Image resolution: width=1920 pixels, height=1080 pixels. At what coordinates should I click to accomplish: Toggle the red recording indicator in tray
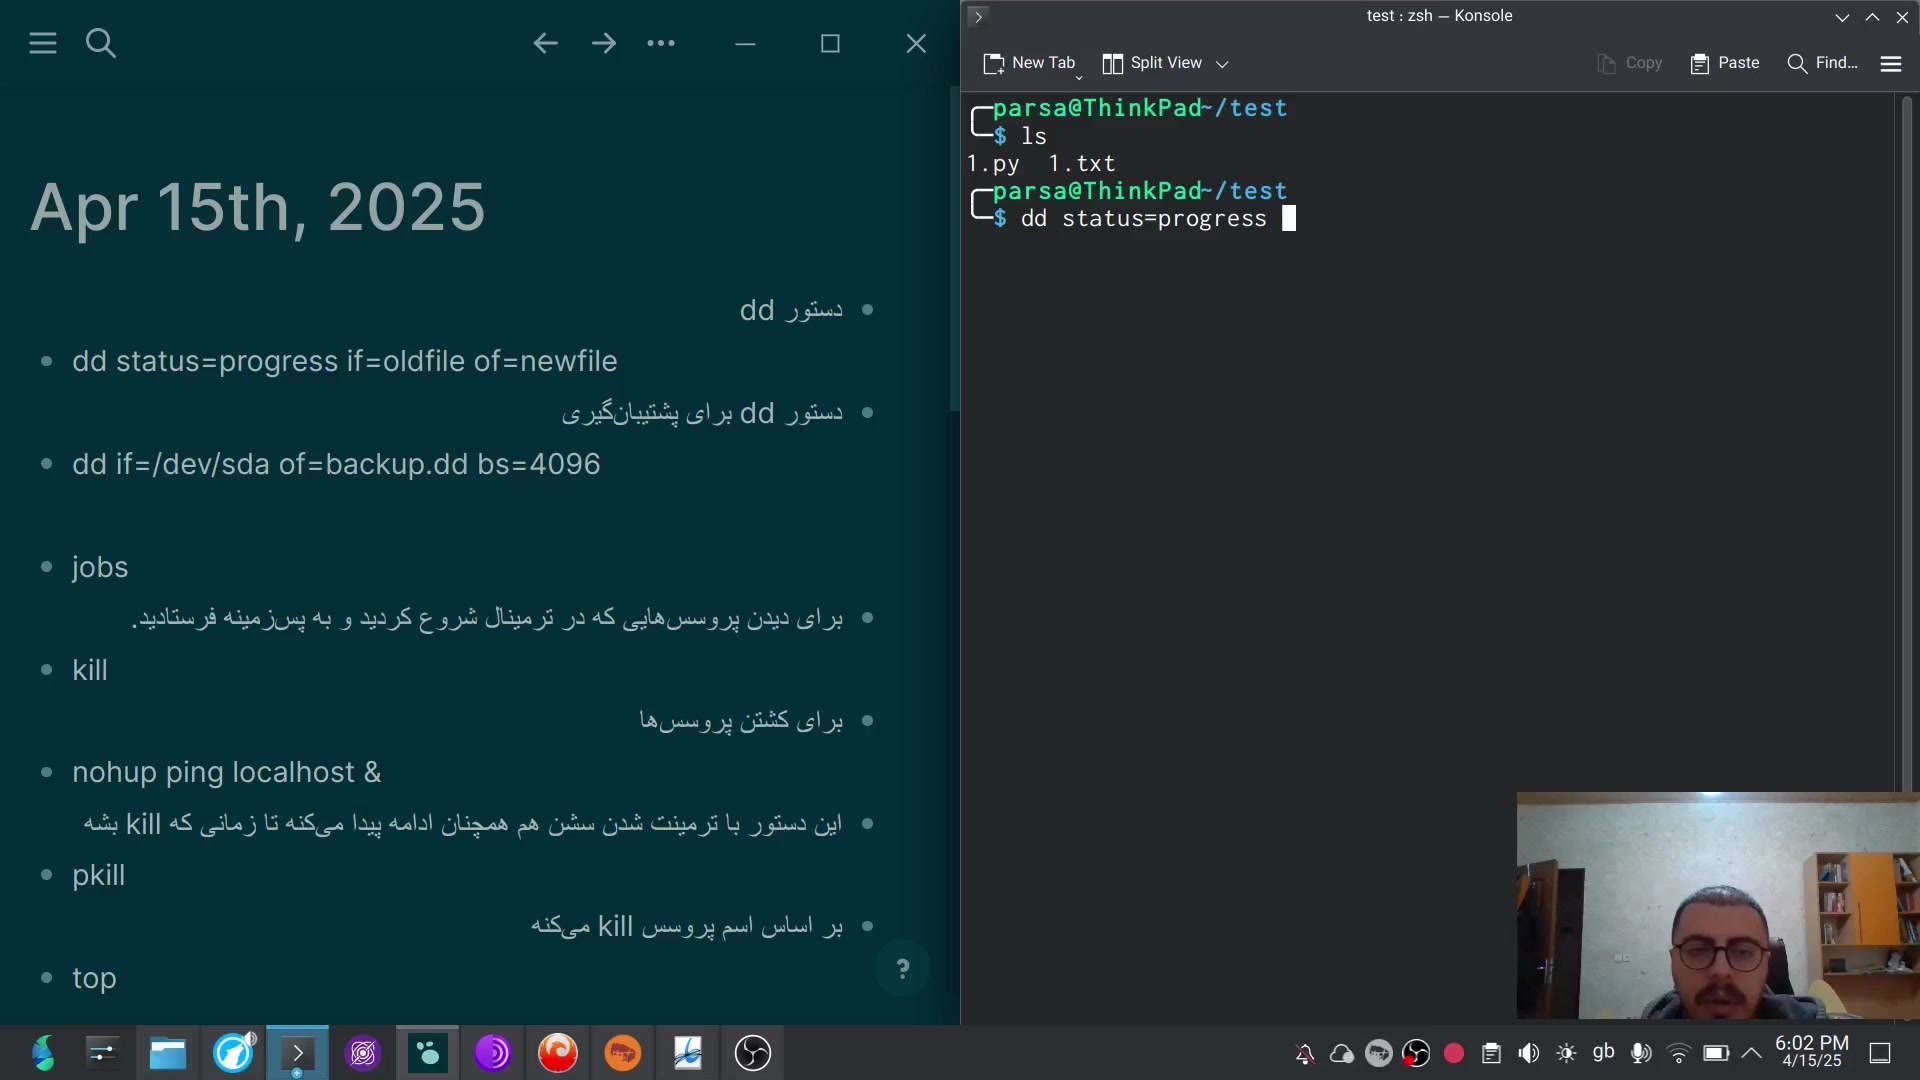click(1454, 1053)
